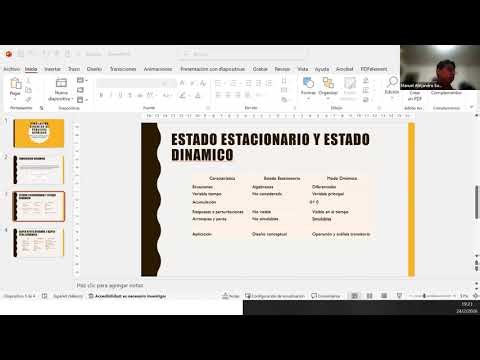Click the Organizar arrange icon
This screenshot has height=360, width=480.
click(328, 82)
